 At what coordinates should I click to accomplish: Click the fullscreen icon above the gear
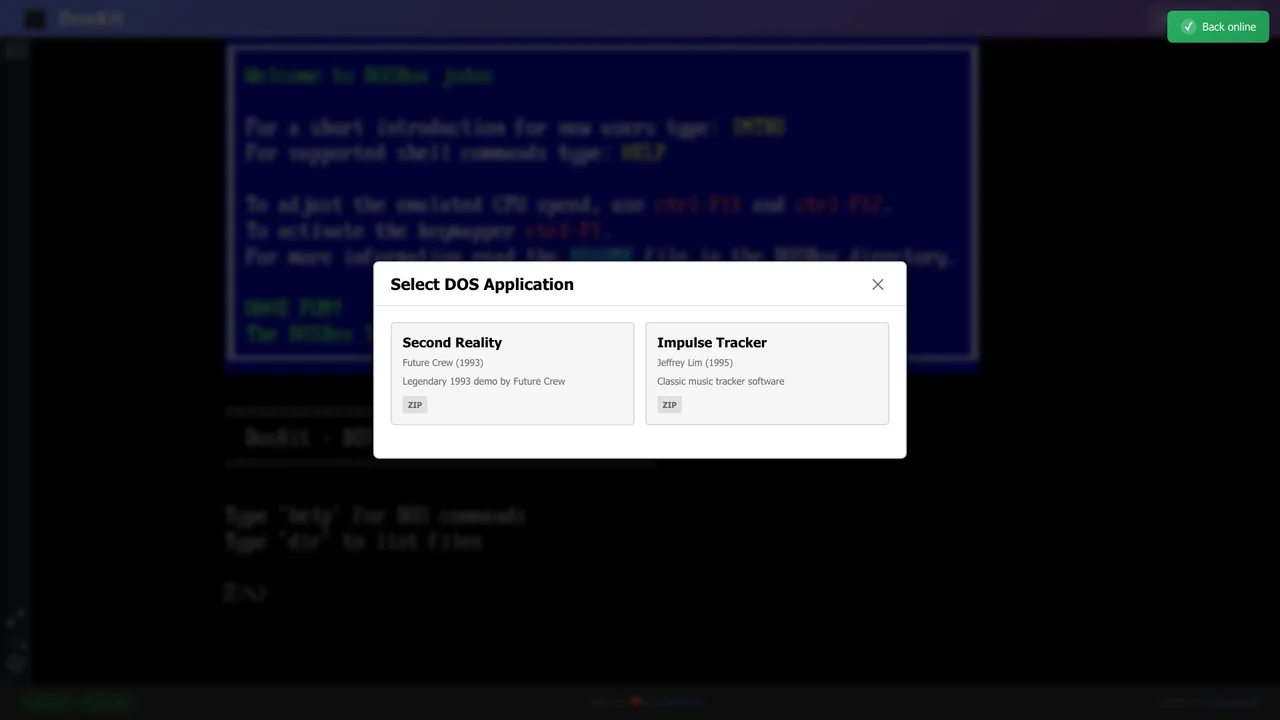[16, 618]
